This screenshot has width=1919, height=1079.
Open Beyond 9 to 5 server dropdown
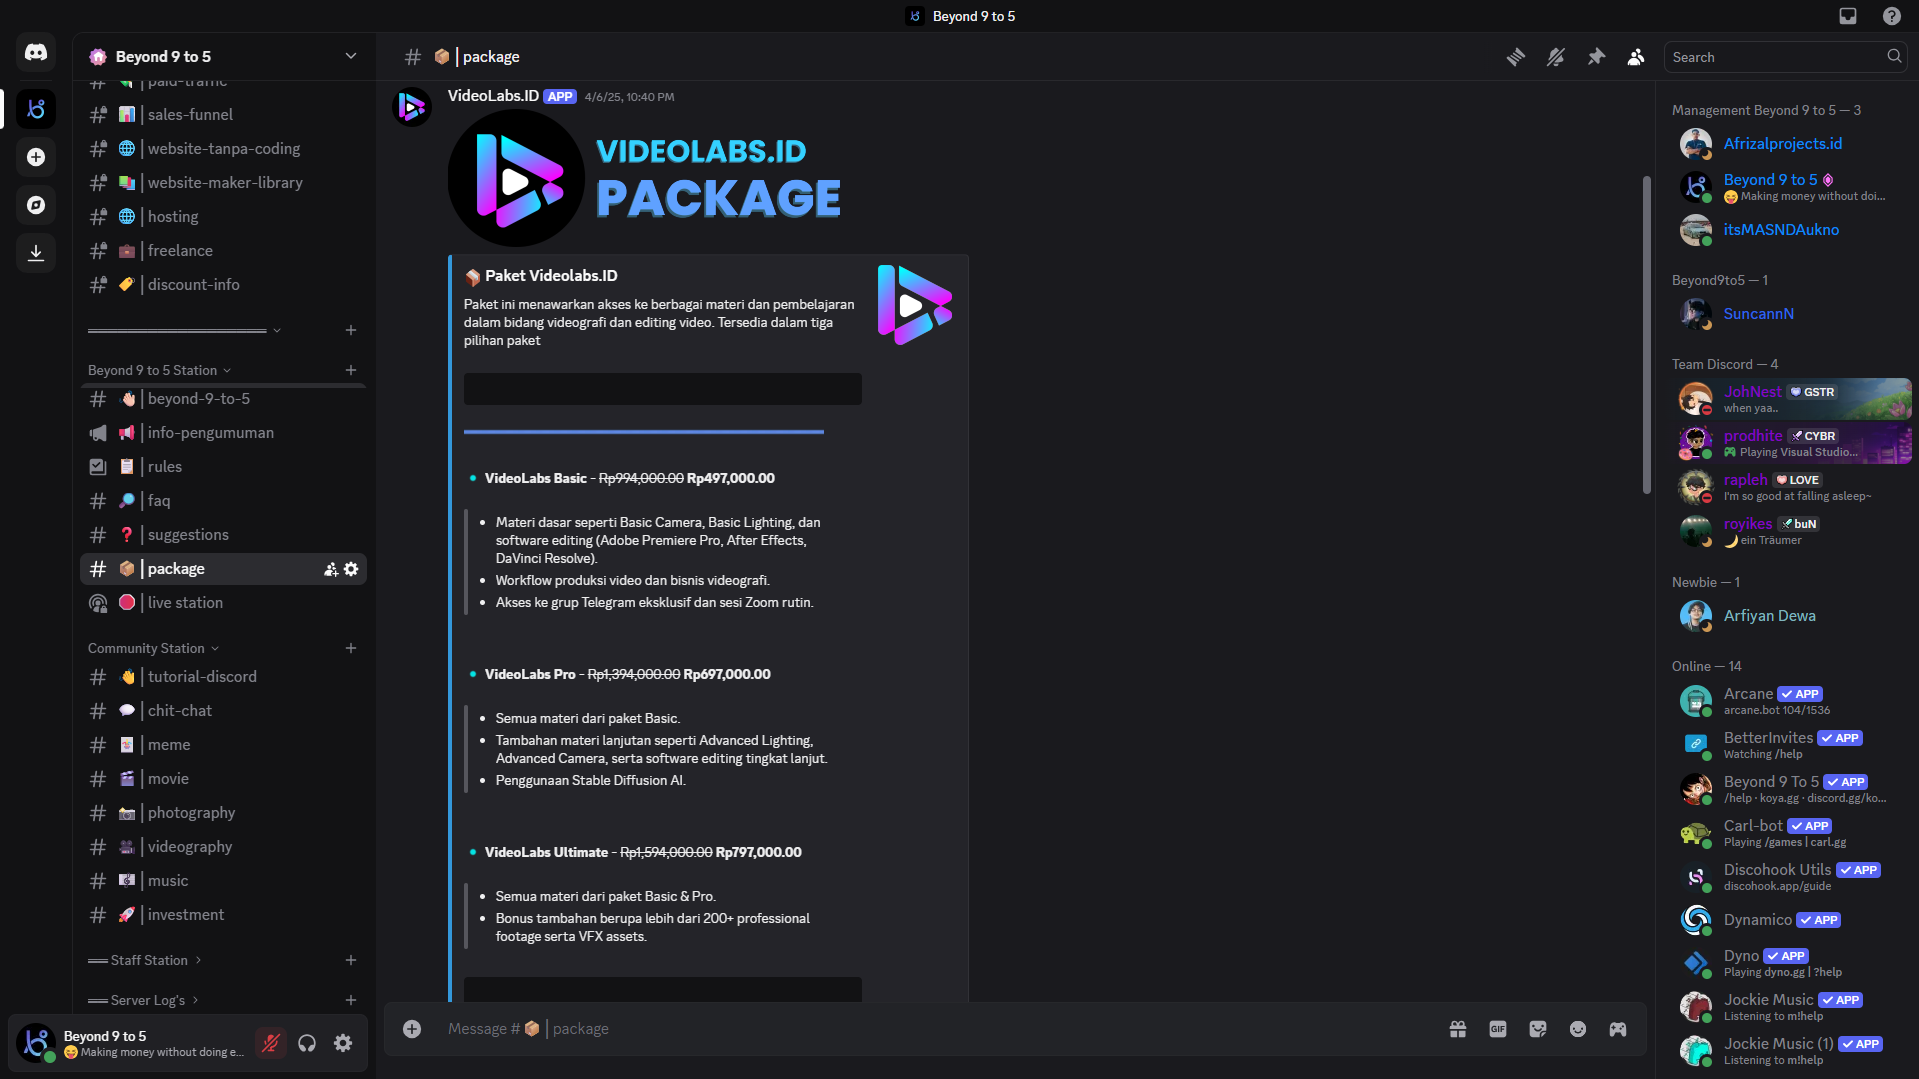[x=224, y=57]
